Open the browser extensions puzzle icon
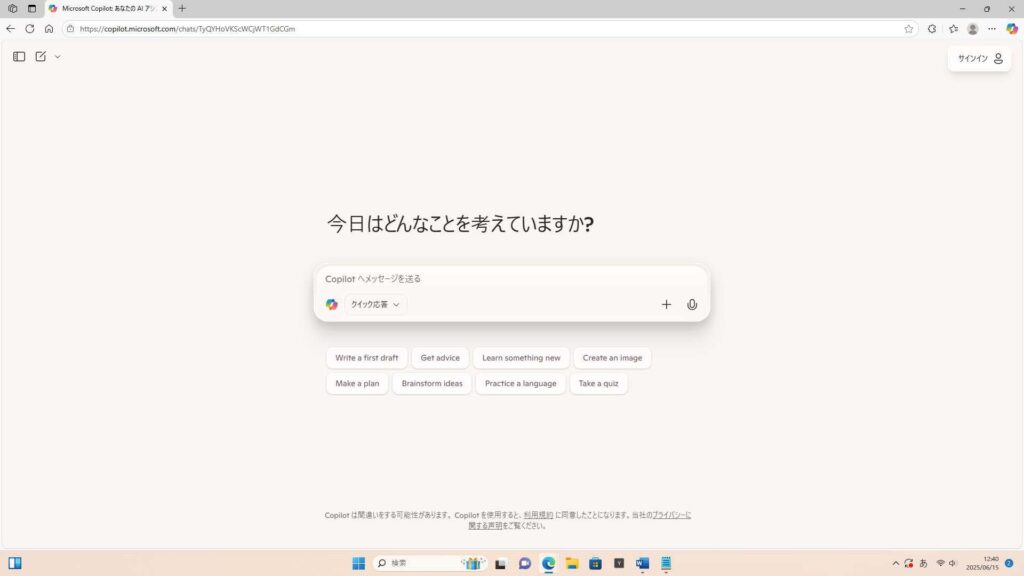This screenshot has width=1024, height=576. tap(932, 29)
